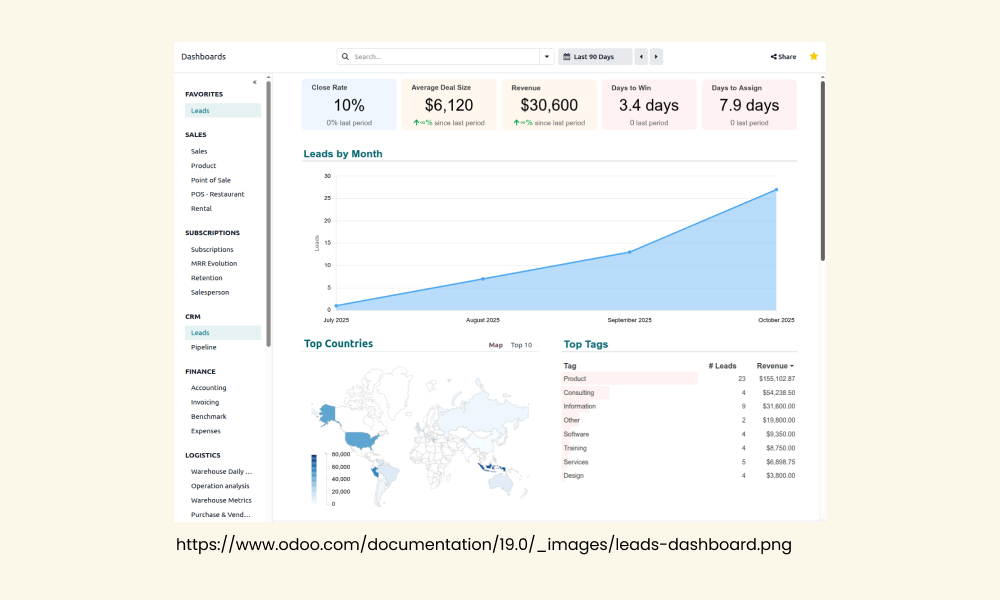
Task: Click the Tag column header
Action: tap(570, 366)
